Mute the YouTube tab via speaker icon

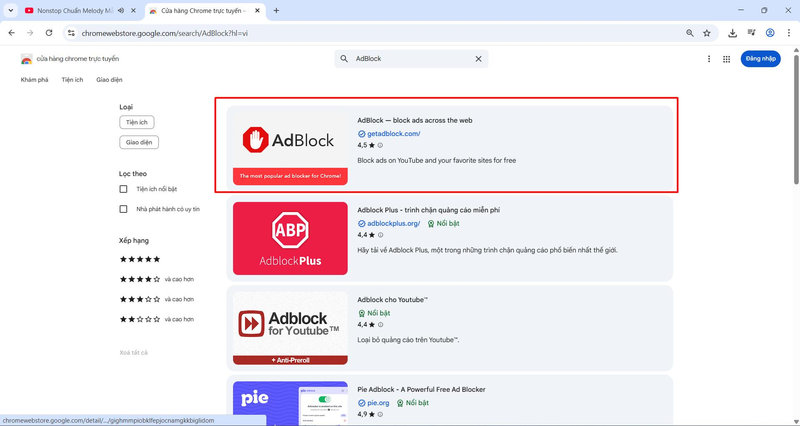pos(121,10)
